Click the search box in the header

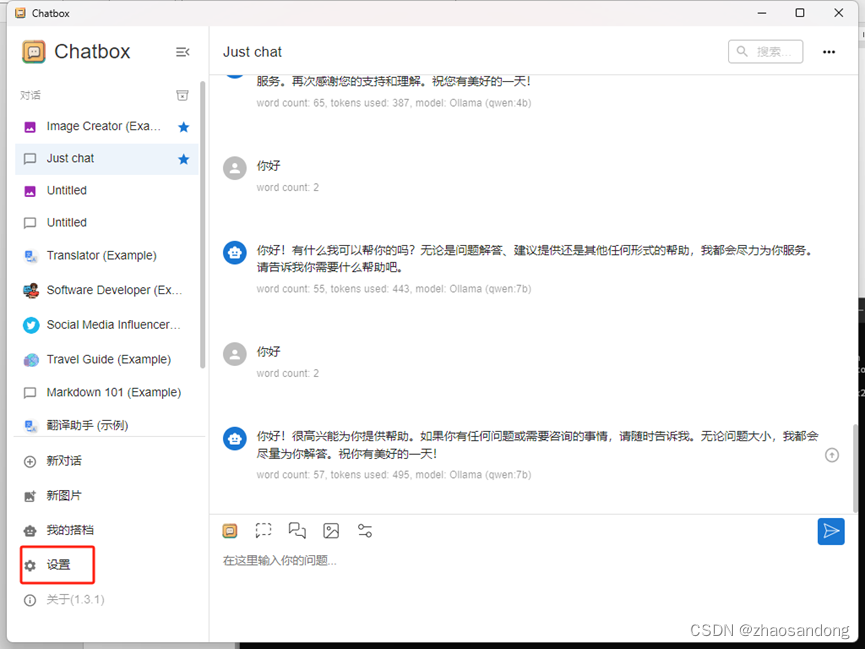[765, 52]
